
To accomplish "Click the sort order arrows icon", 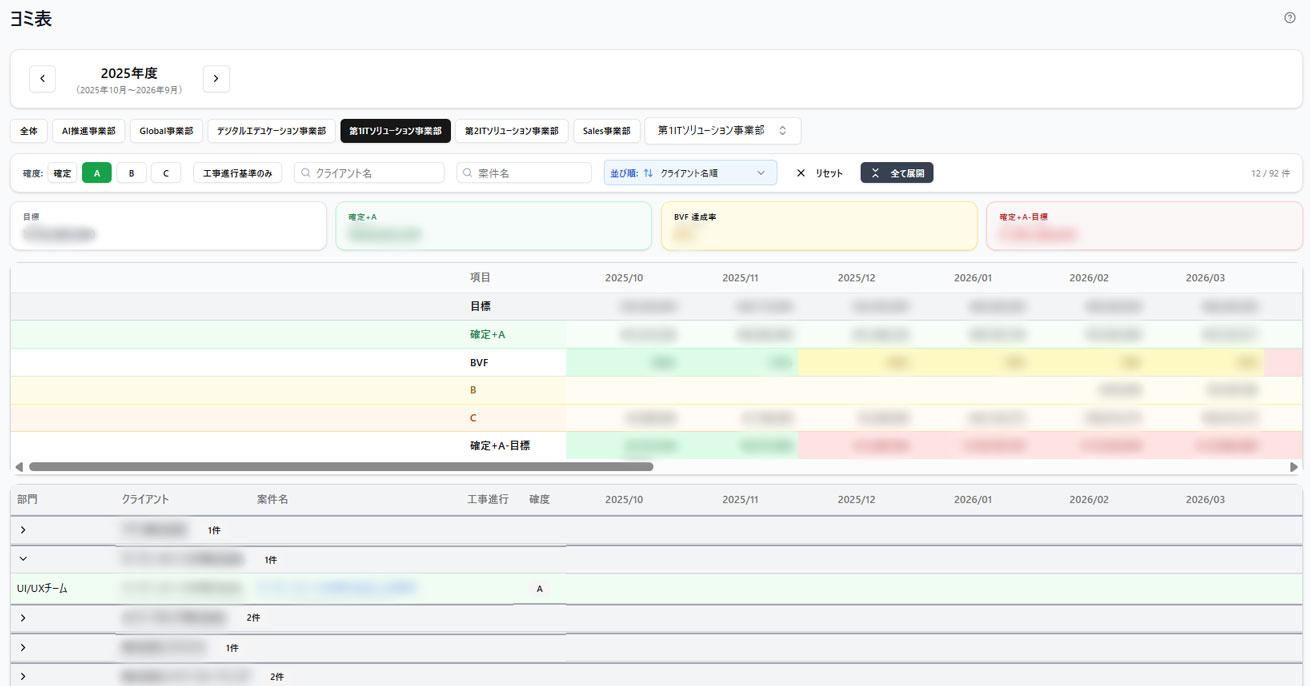I will [648, 173].
